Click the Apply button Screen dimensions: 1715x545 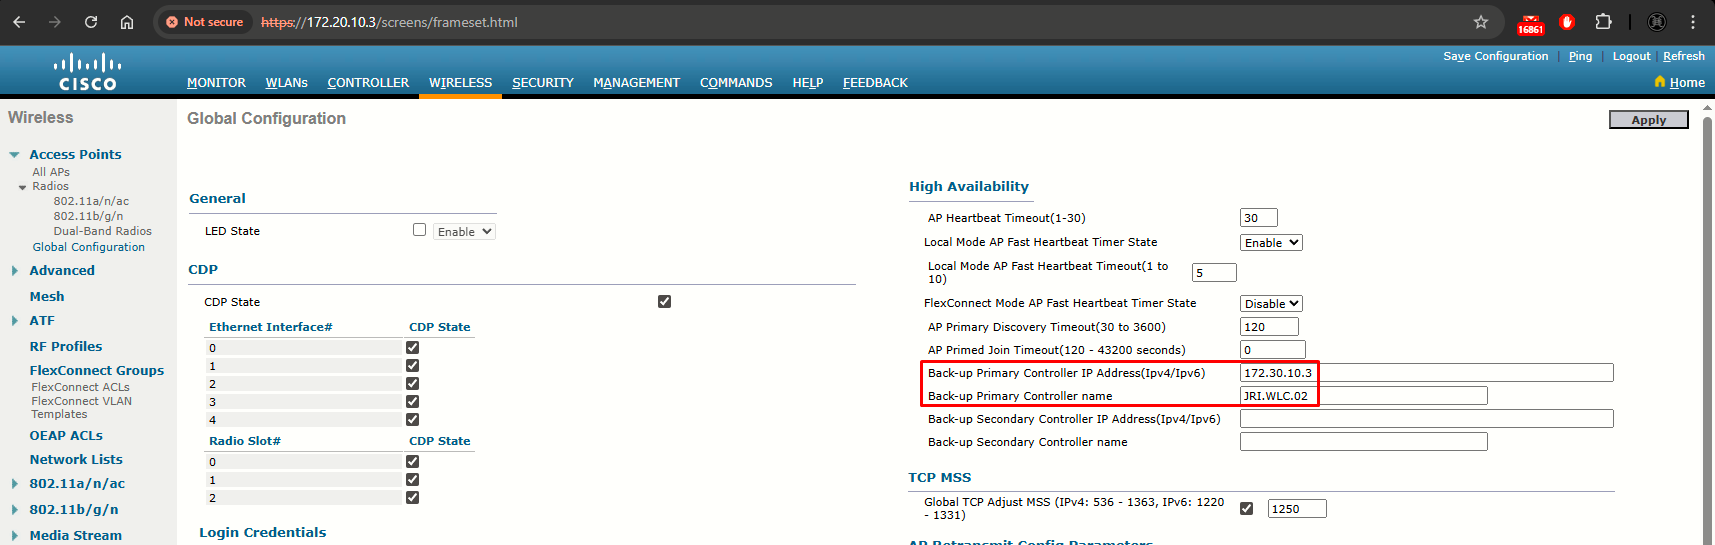(x=1648, y=120)
